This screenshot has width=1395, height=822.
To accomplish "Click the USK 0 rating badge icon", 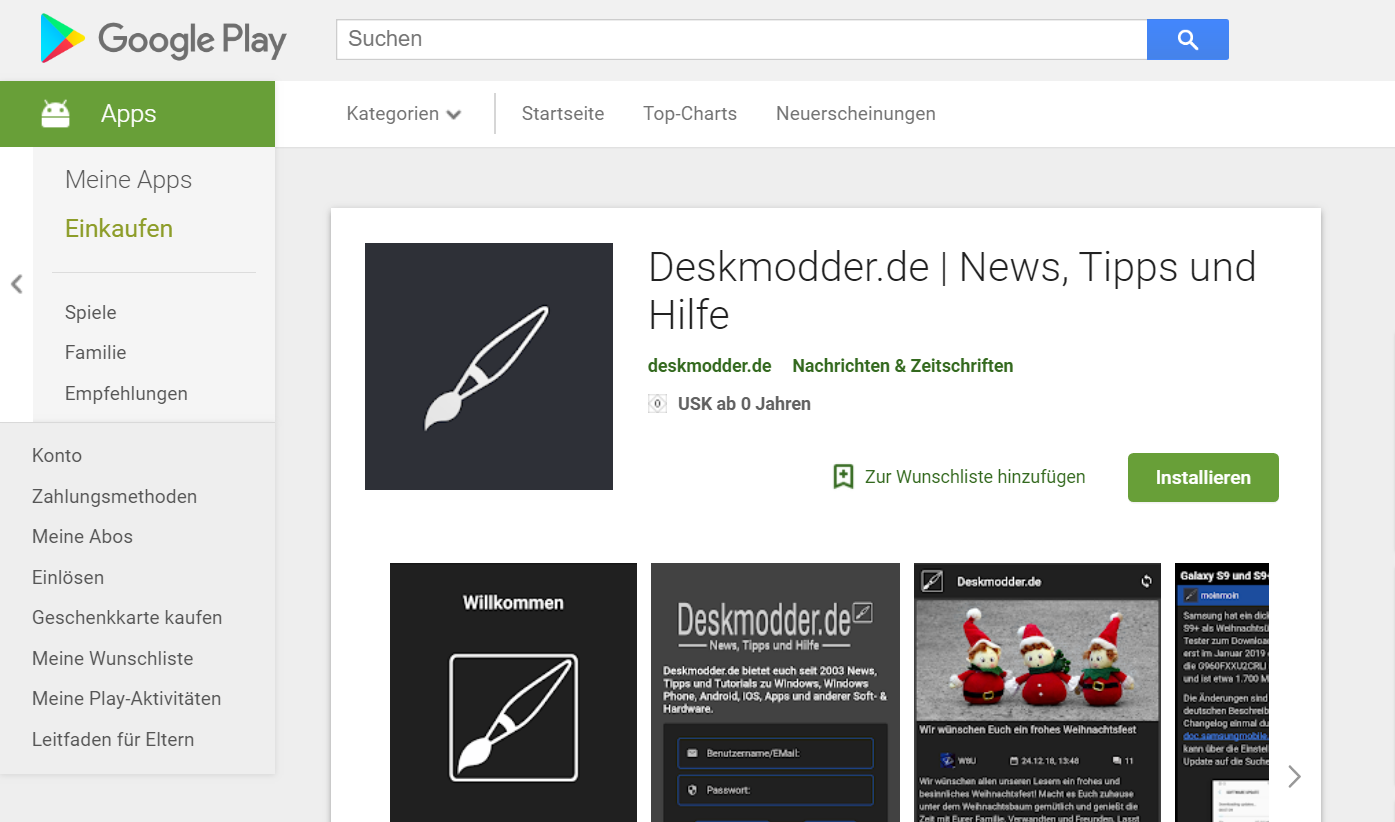I will (657, 404).
